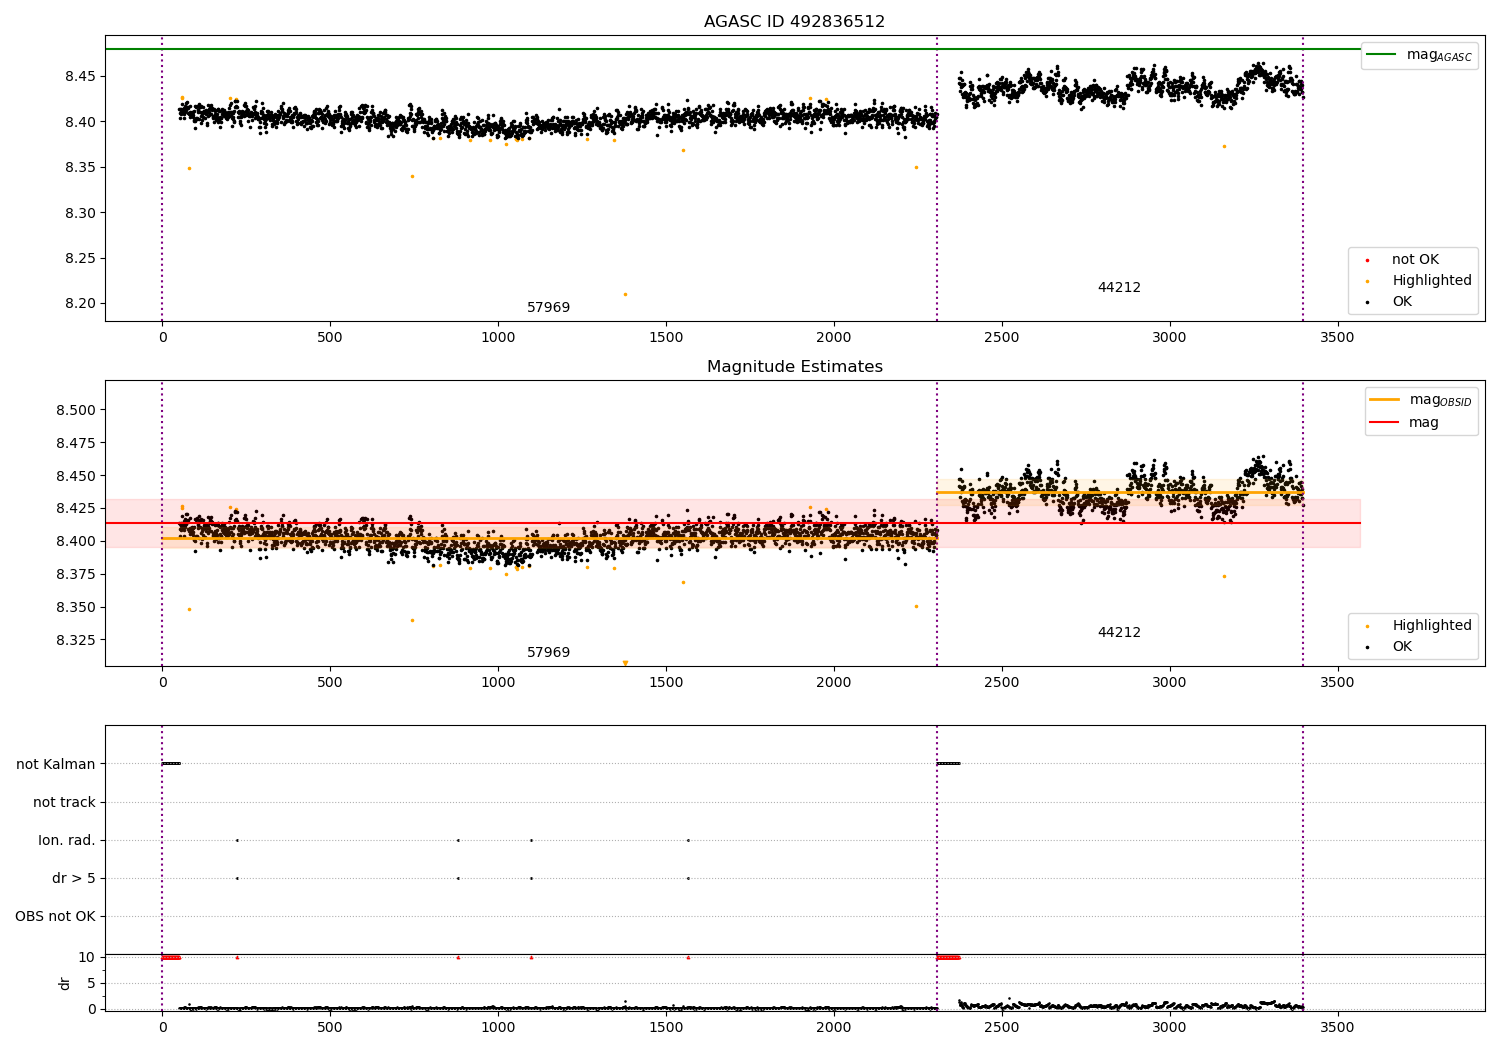Click the 'dr > 5' axis label
The height and width of the screenshot is (1050, 1500).
point(74,879)
